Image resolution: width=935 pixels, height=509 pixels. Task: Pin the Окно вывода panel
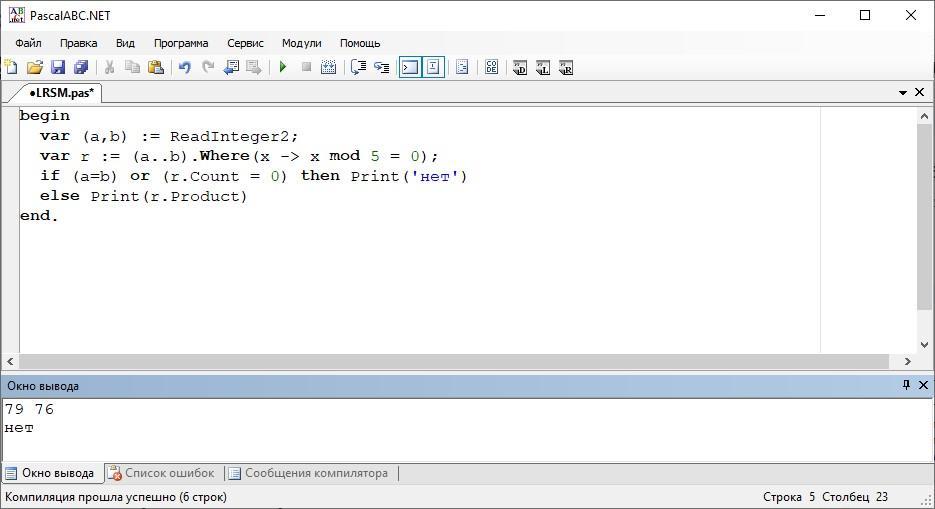coord(906,385)
